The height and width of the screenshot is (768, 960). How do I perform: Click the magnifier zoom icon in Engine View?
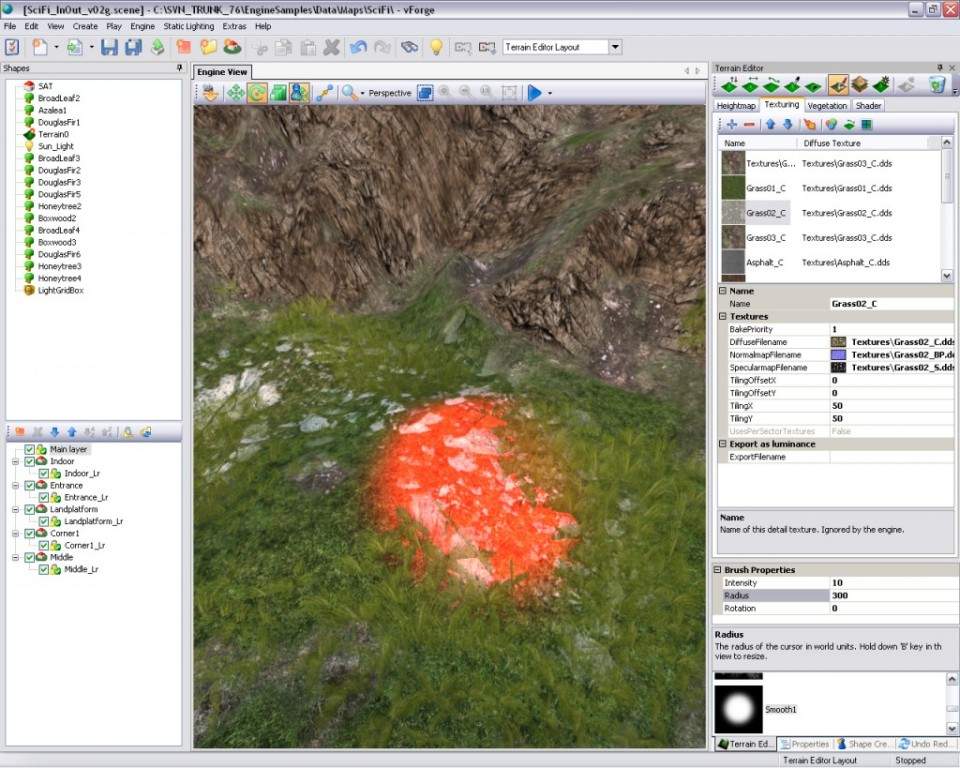[x=349, y=93]
